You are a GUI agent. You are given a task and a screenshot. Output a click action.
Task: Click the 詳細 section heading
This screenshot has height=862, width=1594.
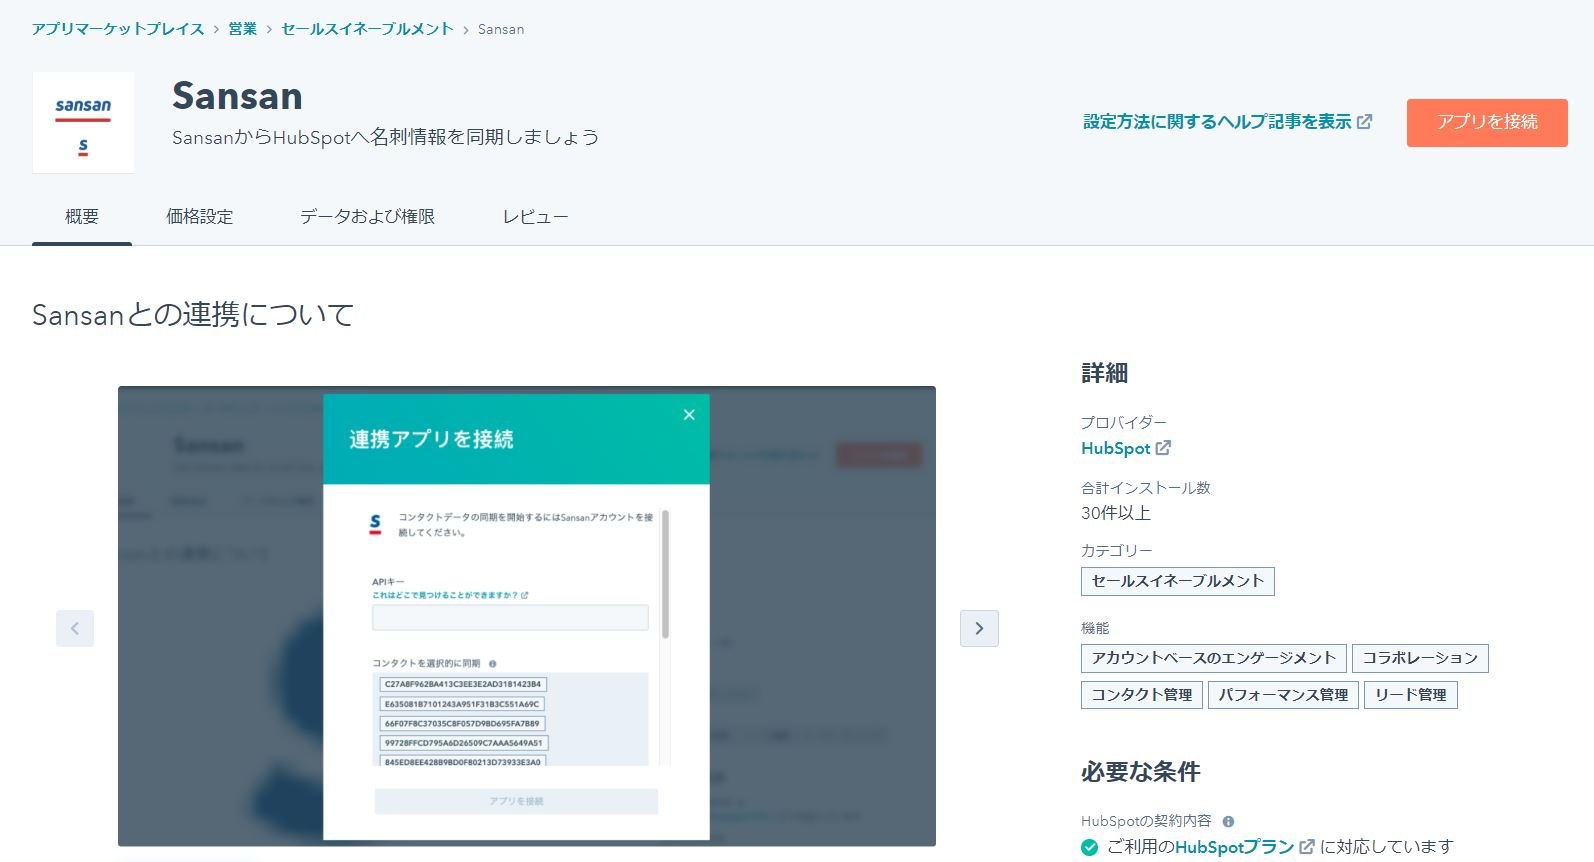[x=1105, y=373]
